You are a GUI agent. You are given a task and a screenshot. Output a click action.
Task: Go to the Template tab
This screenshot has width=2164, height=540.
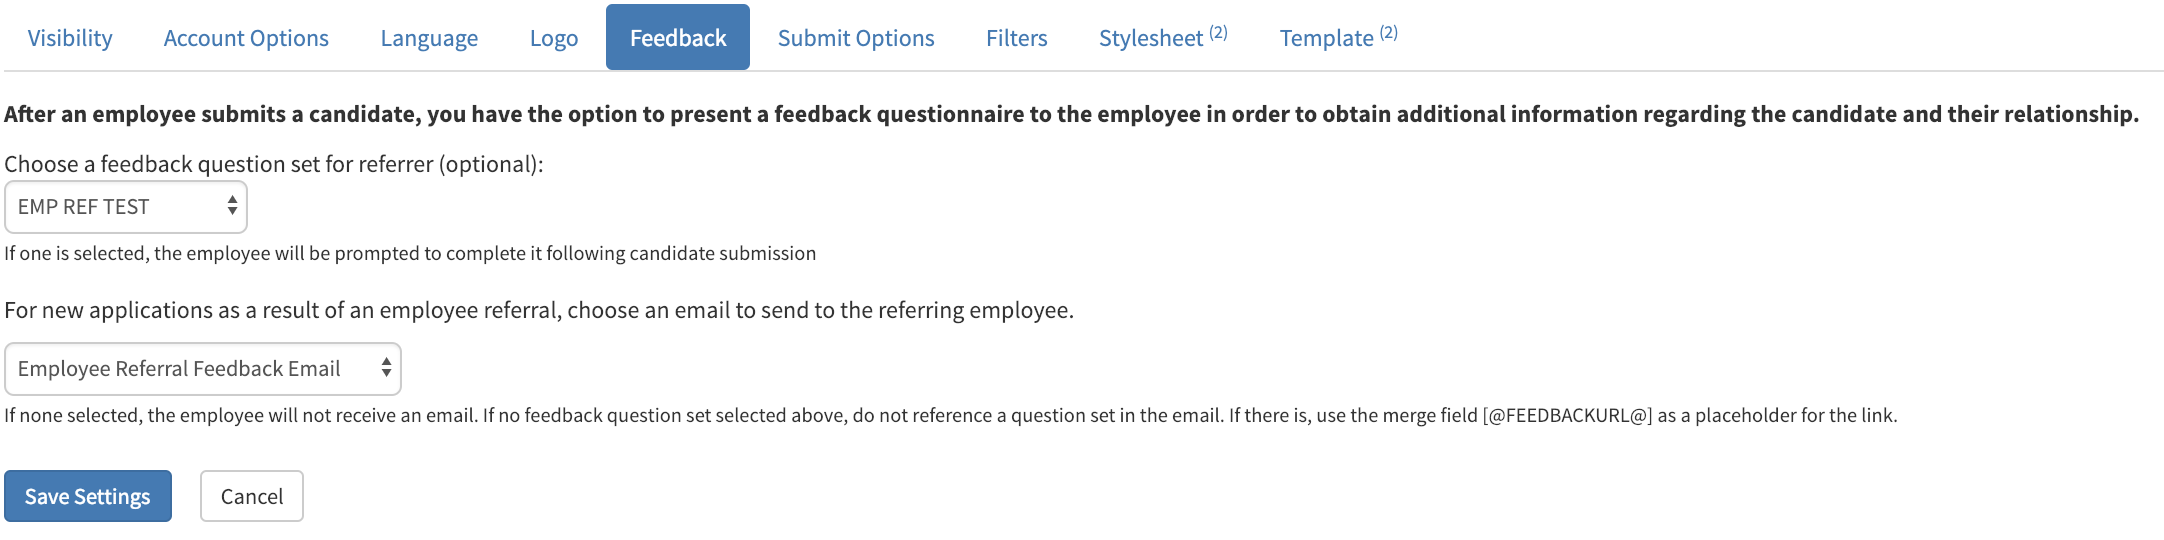[x=1326, y=38]
